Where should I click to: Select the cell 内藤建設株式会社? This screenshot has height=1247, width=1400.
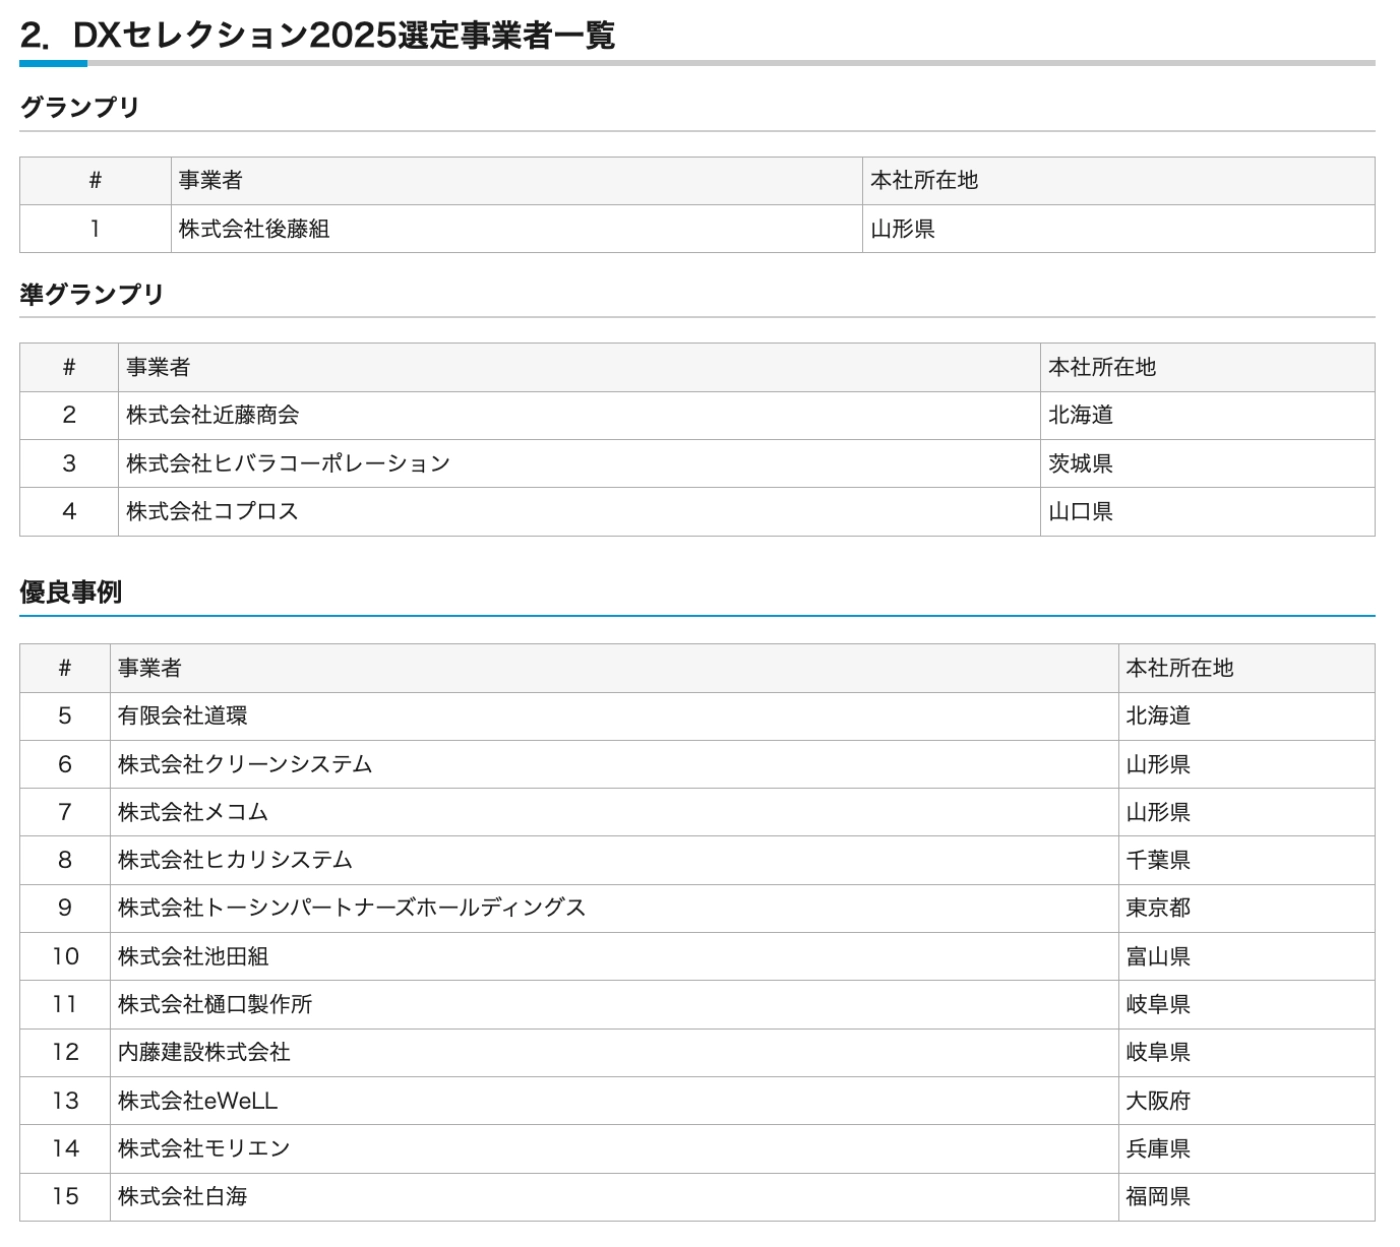point(614,1052)
